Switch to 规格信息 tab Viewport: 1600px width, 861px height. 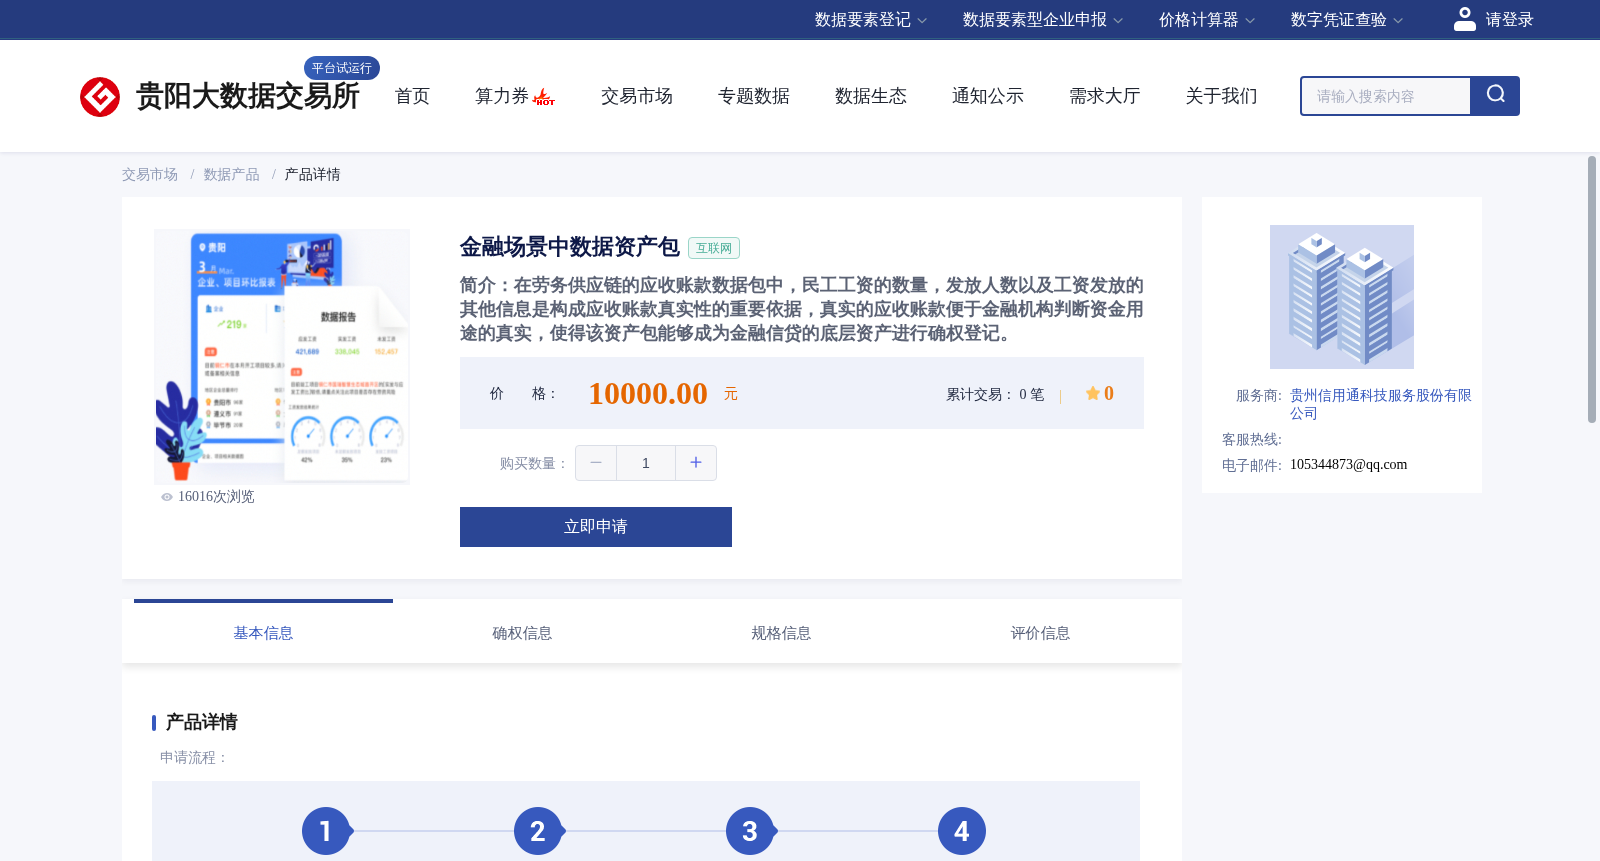click(x=781, y=633)
